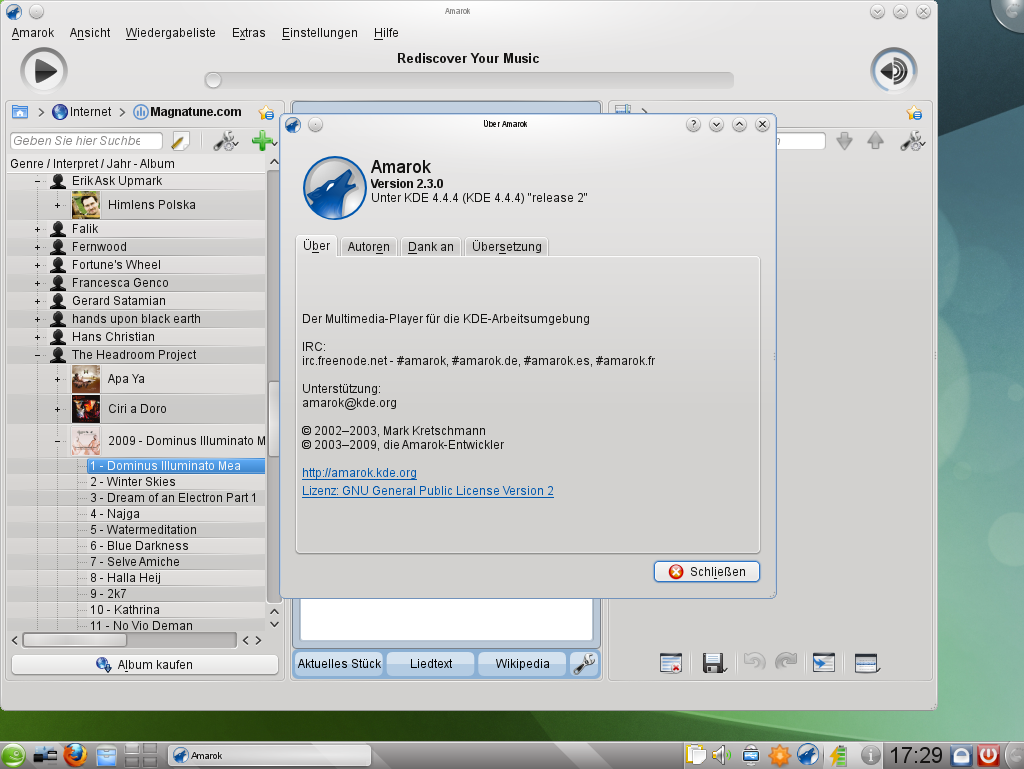Open the amarok.kde.org link

359,473
